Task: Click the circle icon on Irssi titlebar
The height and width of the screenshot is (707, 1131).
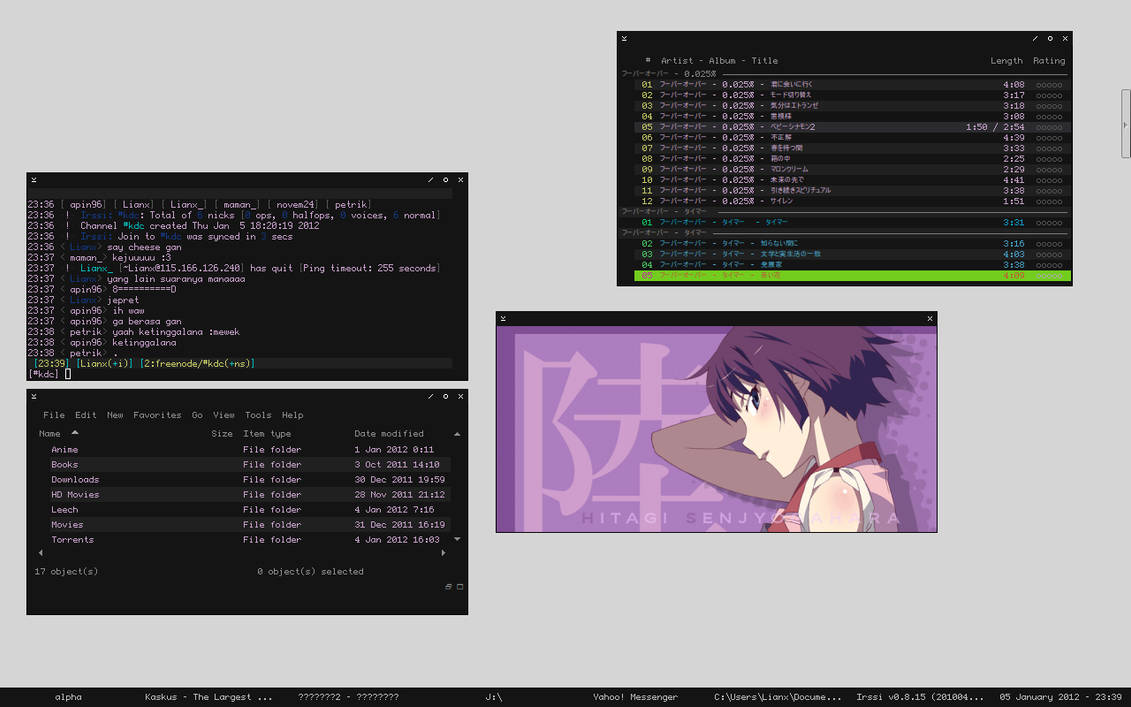Action: click(x=446, y=180)
